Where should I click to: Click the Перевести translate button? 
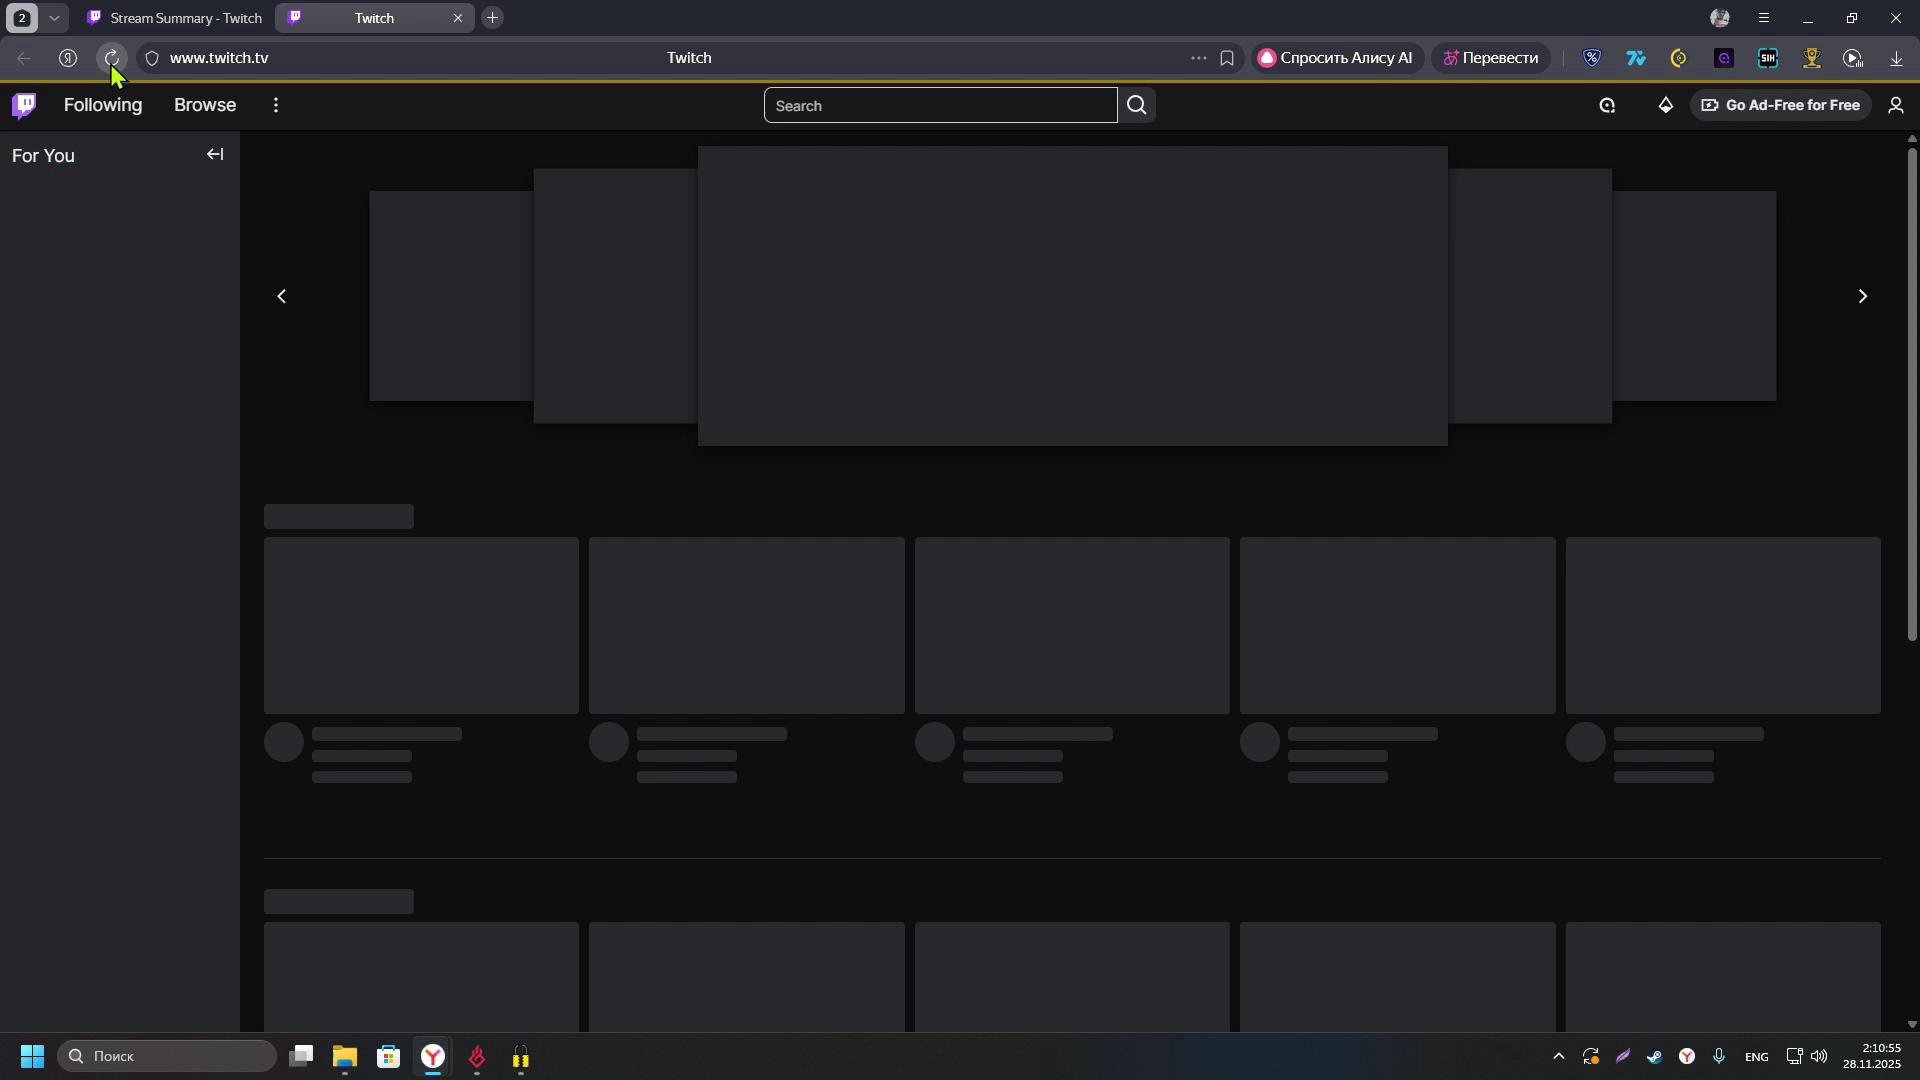coord(1490,58)
